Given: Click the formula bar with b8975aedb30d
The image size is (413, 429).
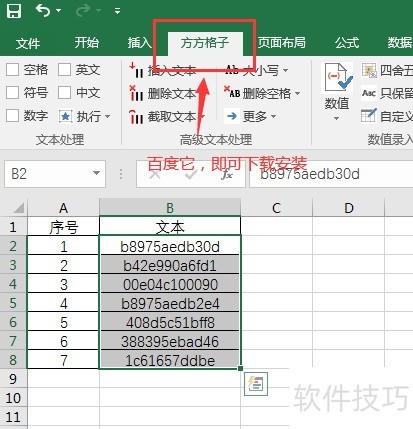Looking at the screenshot, I should (x=331, y=174).
